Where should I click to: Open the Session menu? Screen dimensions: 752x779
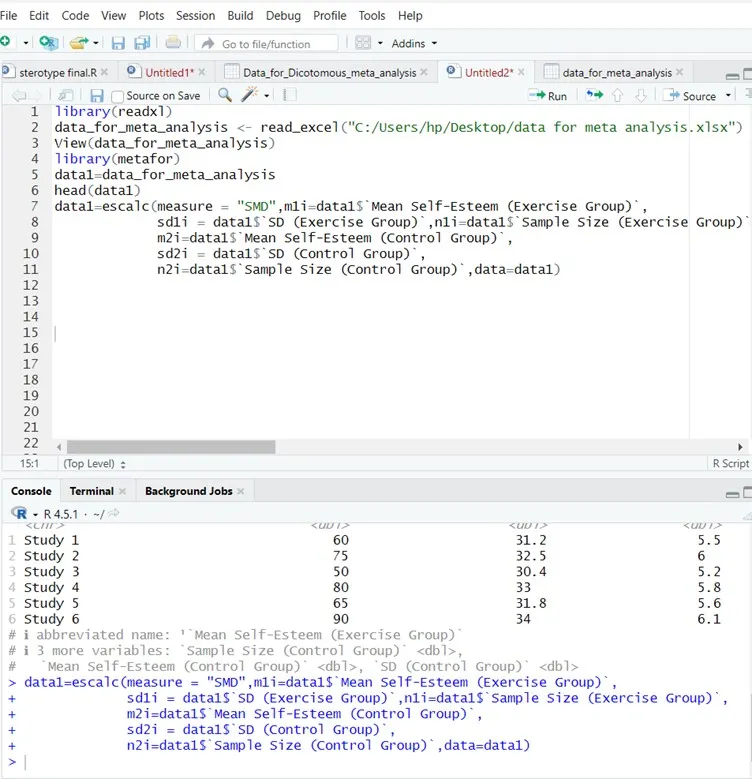coord(195,16)
